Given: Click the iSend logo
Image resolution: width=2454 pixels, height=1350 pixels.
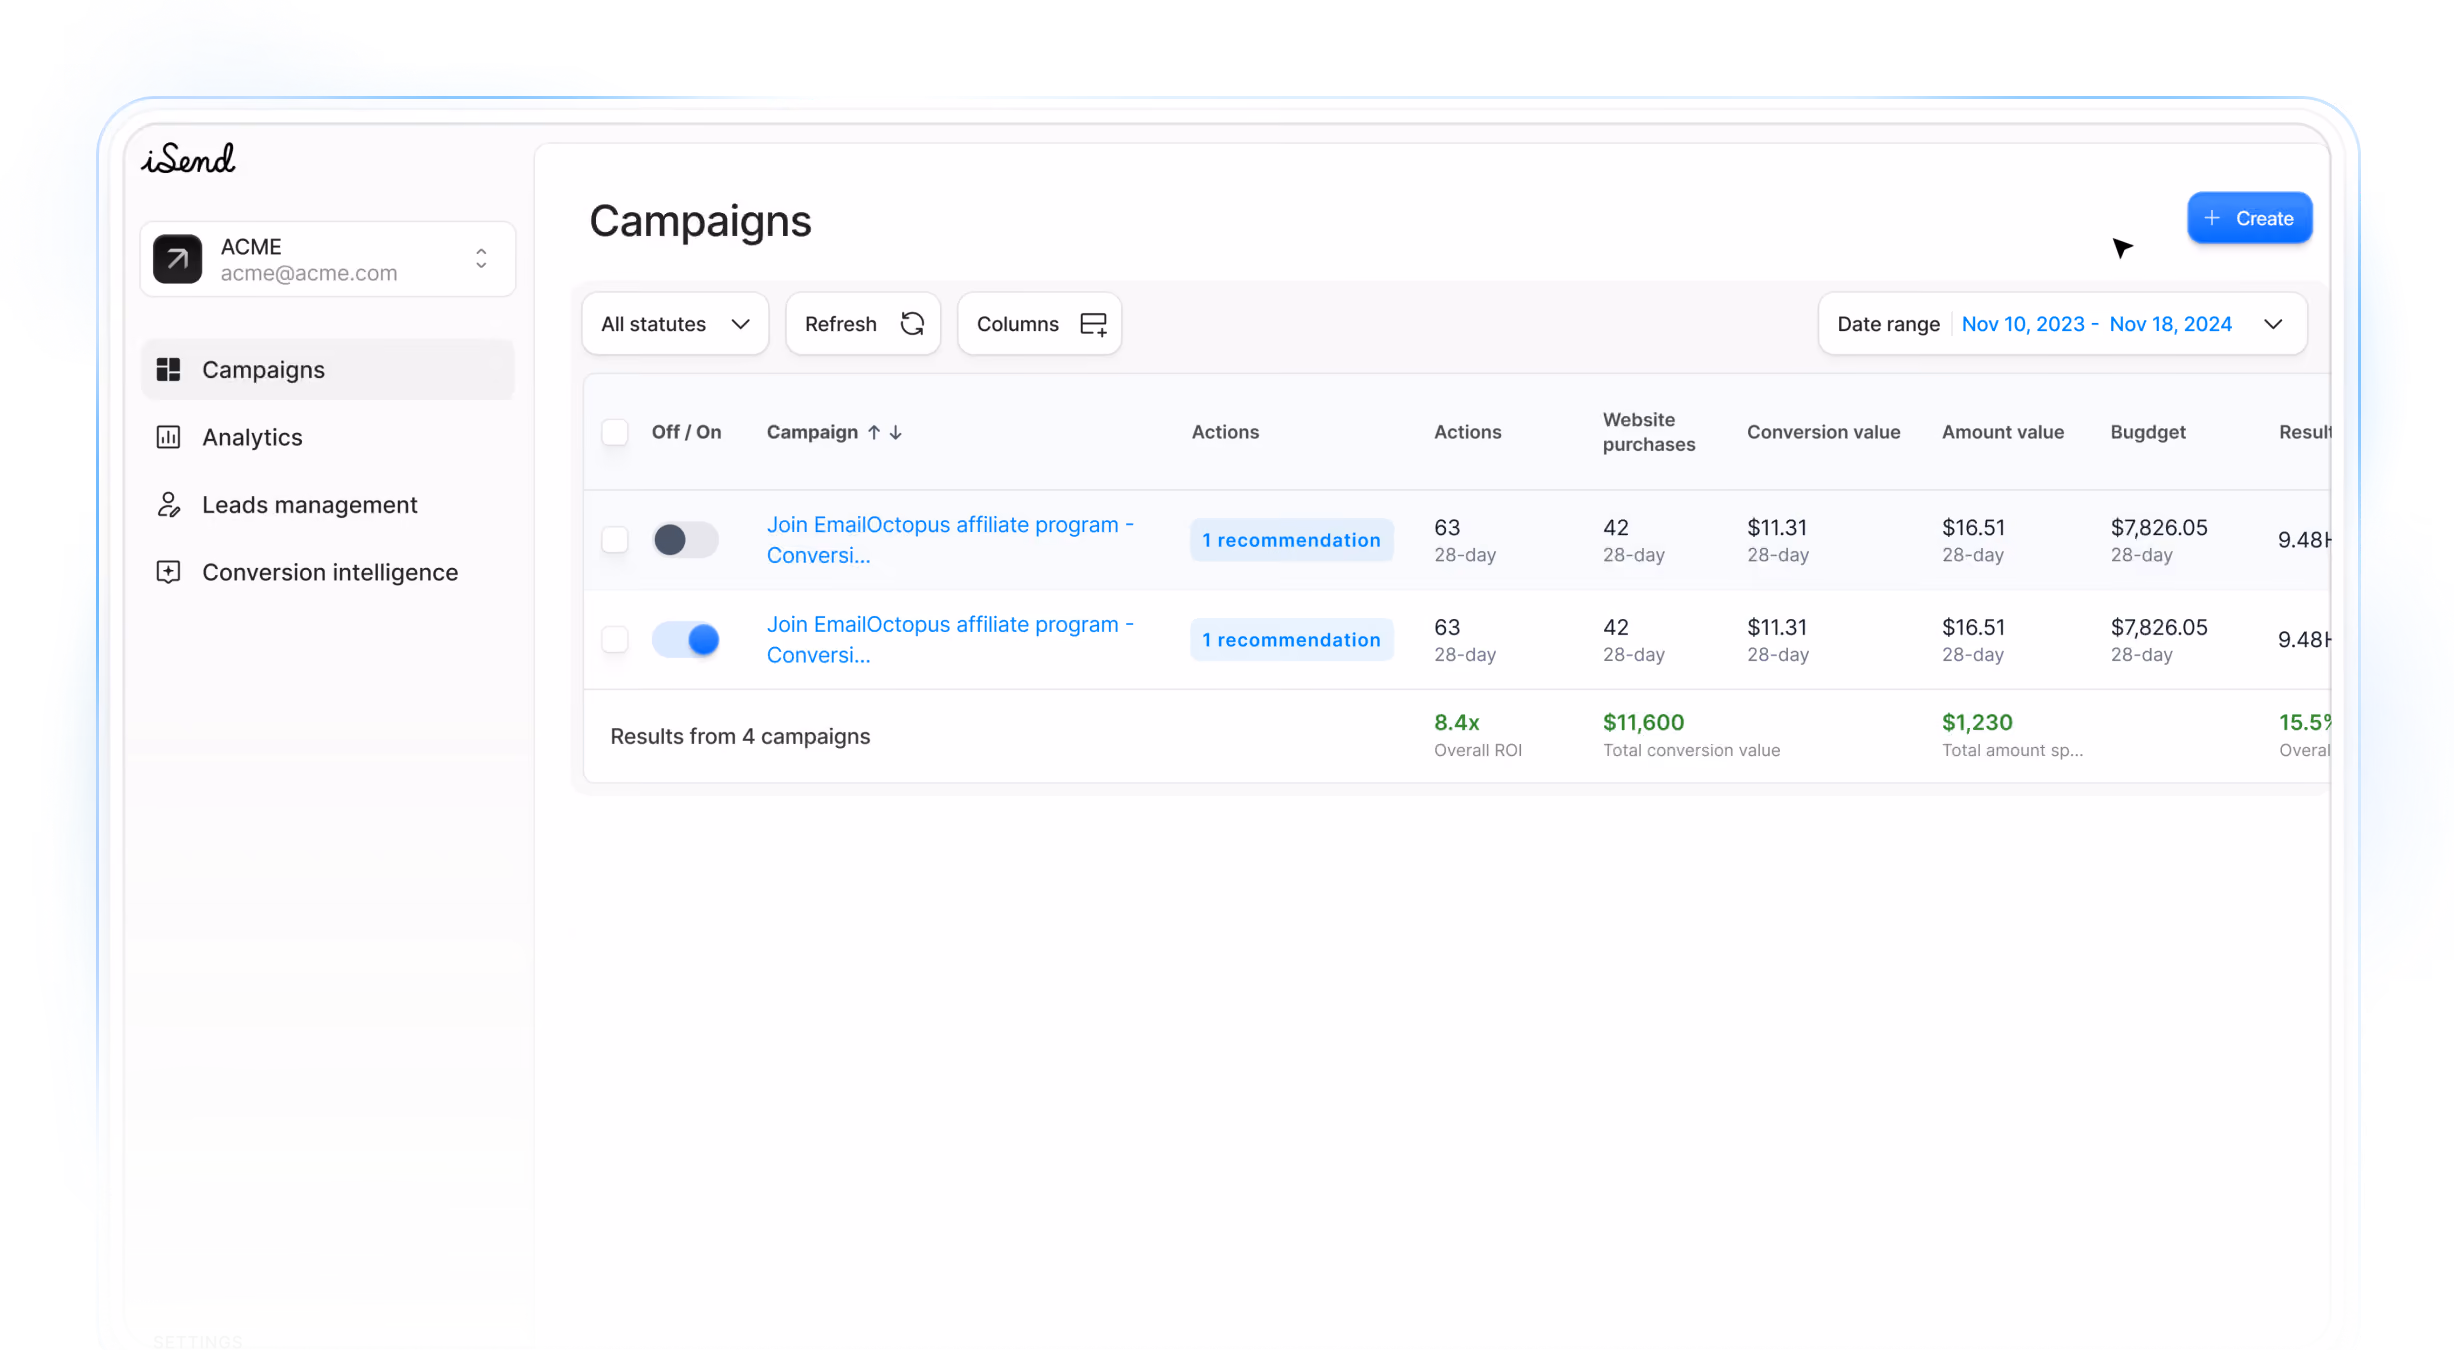Looking at the screenshot, I should coord(188,158).
